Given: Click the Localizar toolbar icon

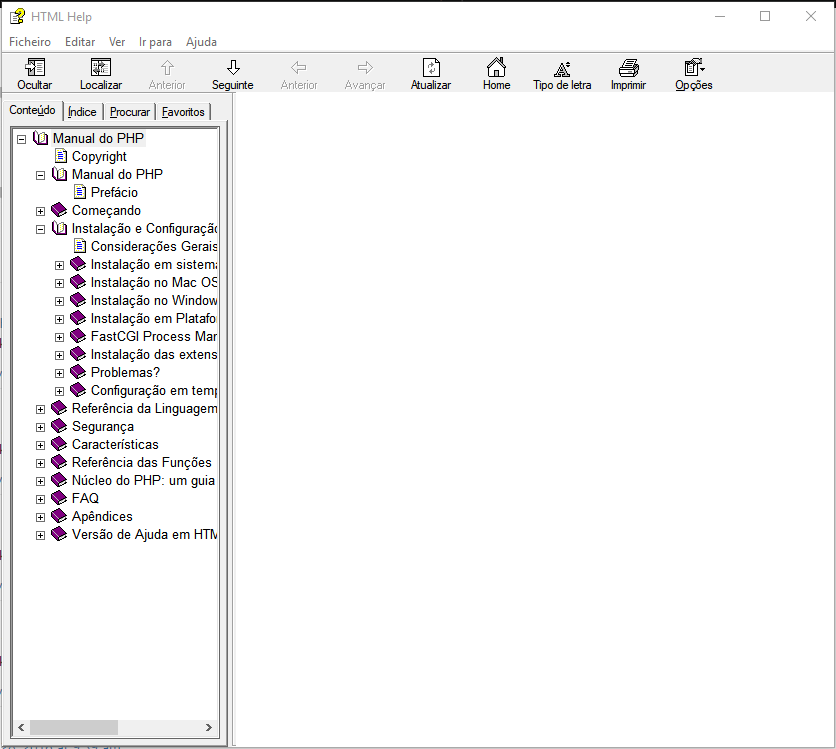Looking at the screenshot, I should click(100, 68).
